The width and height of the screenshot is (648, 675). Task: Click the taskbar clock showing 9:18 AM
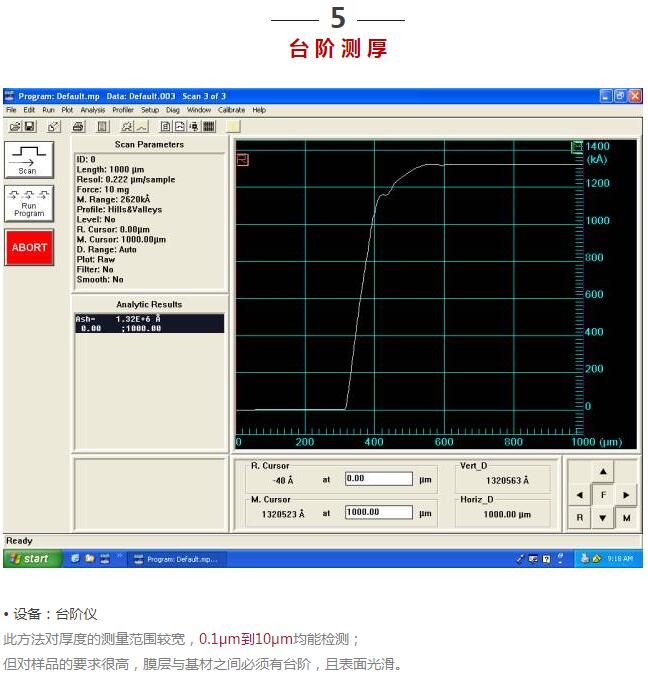click(x=620, y=559)
